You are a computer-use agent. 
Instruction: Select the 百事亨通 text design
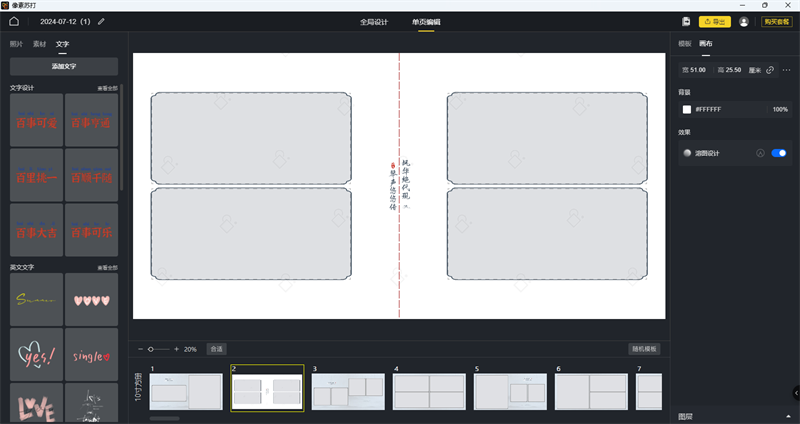[x=91, y=120]
